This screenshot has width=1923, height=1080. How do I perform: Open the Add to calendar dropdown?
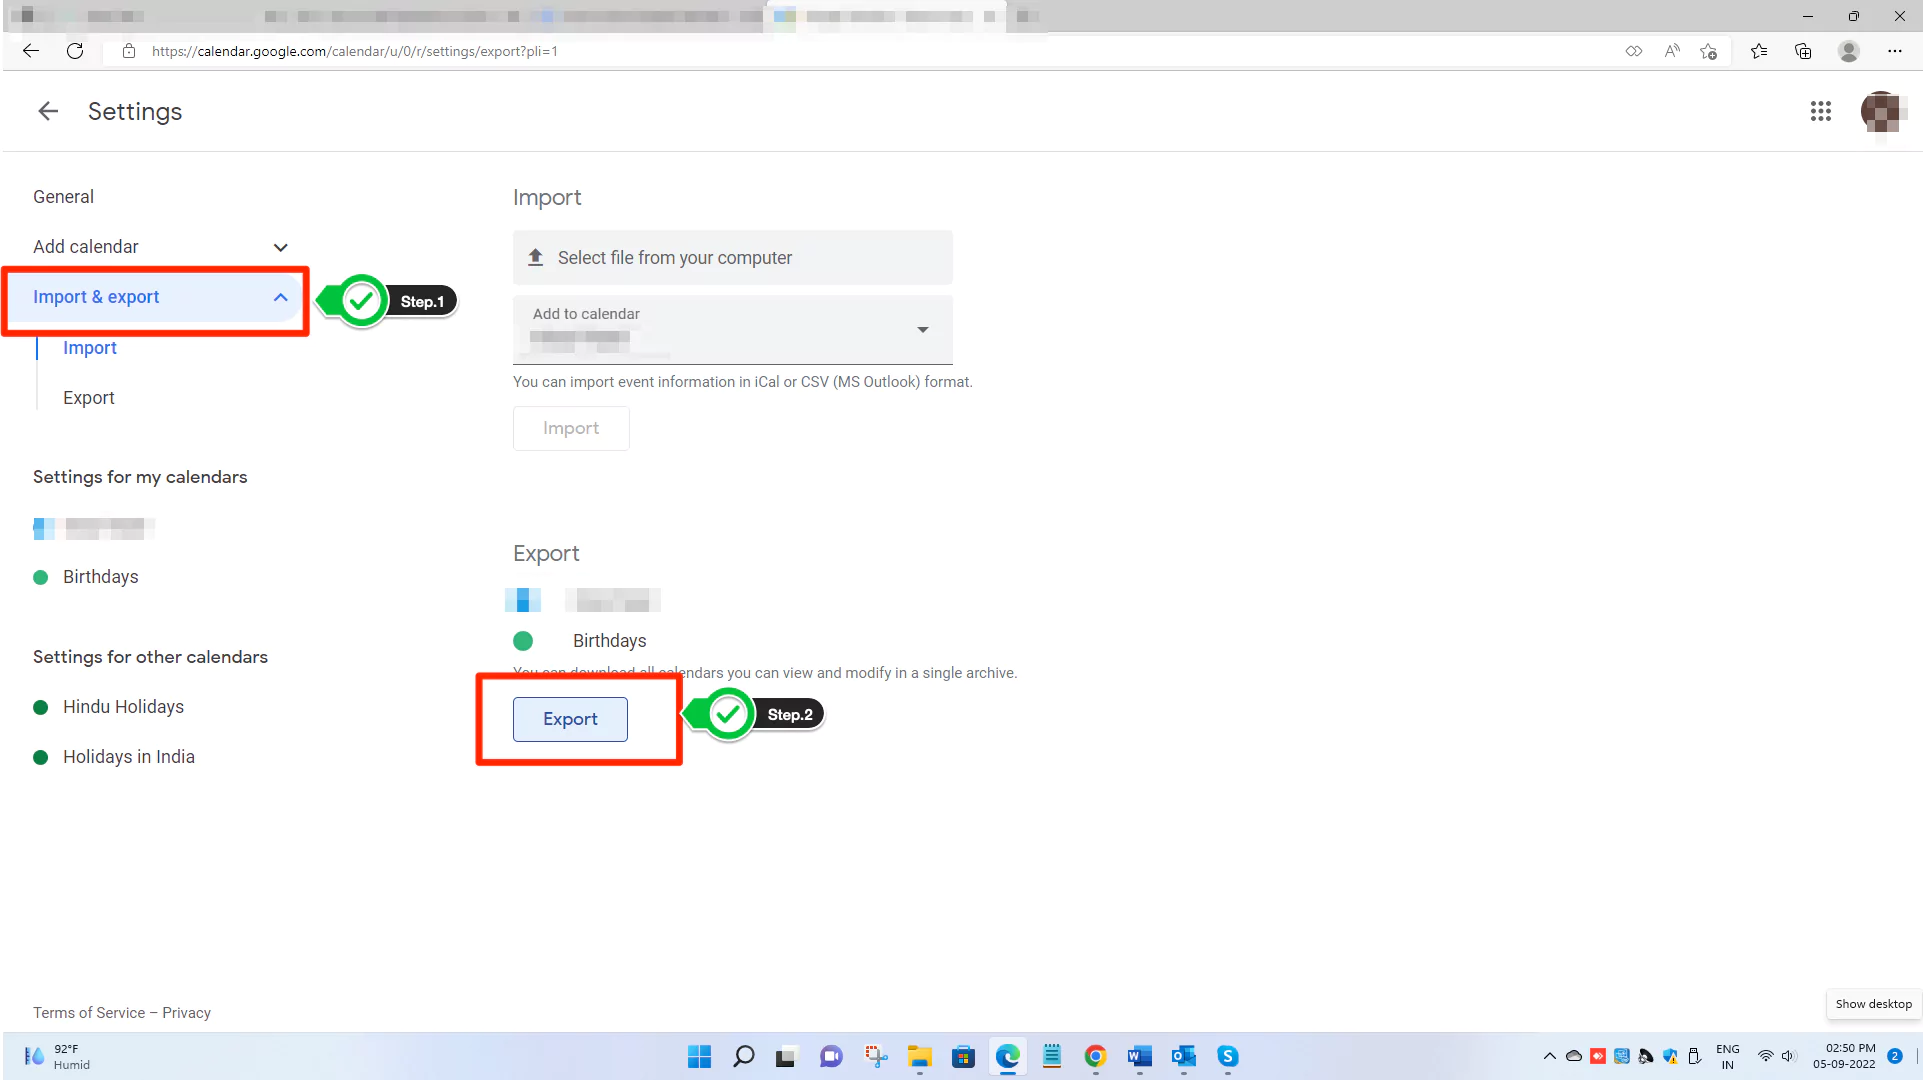click(922, 330)
